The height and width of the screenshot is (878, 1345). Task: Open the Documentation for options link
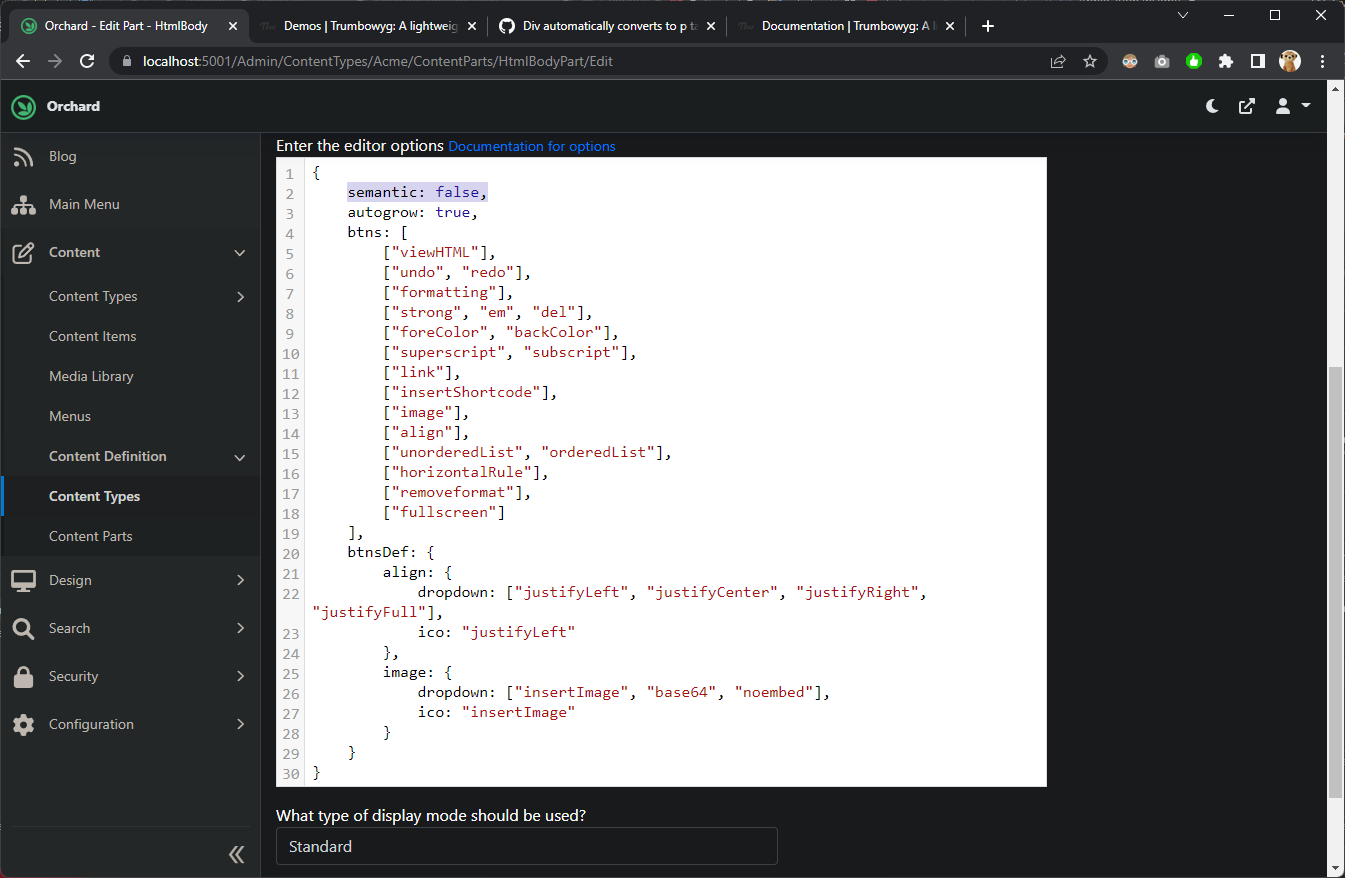[531, 146]
